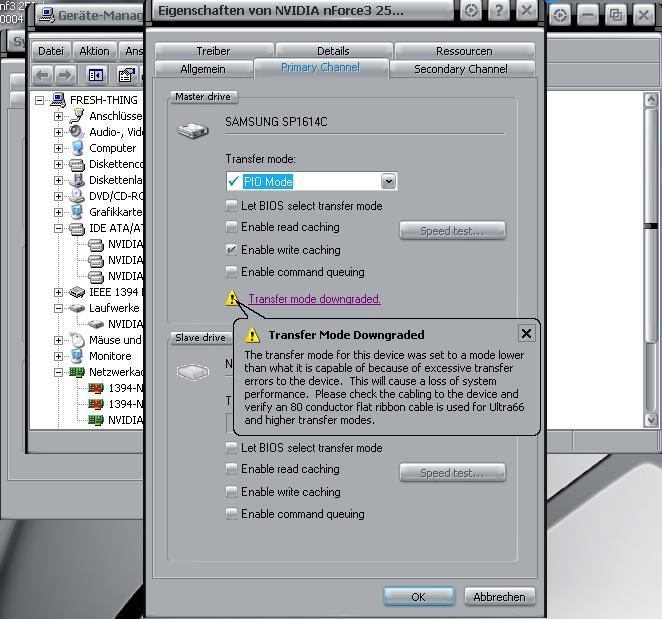662x619 pixels.
Task: Select DVD/CD-ROM drive icon in tree
Action: (77, 196)
